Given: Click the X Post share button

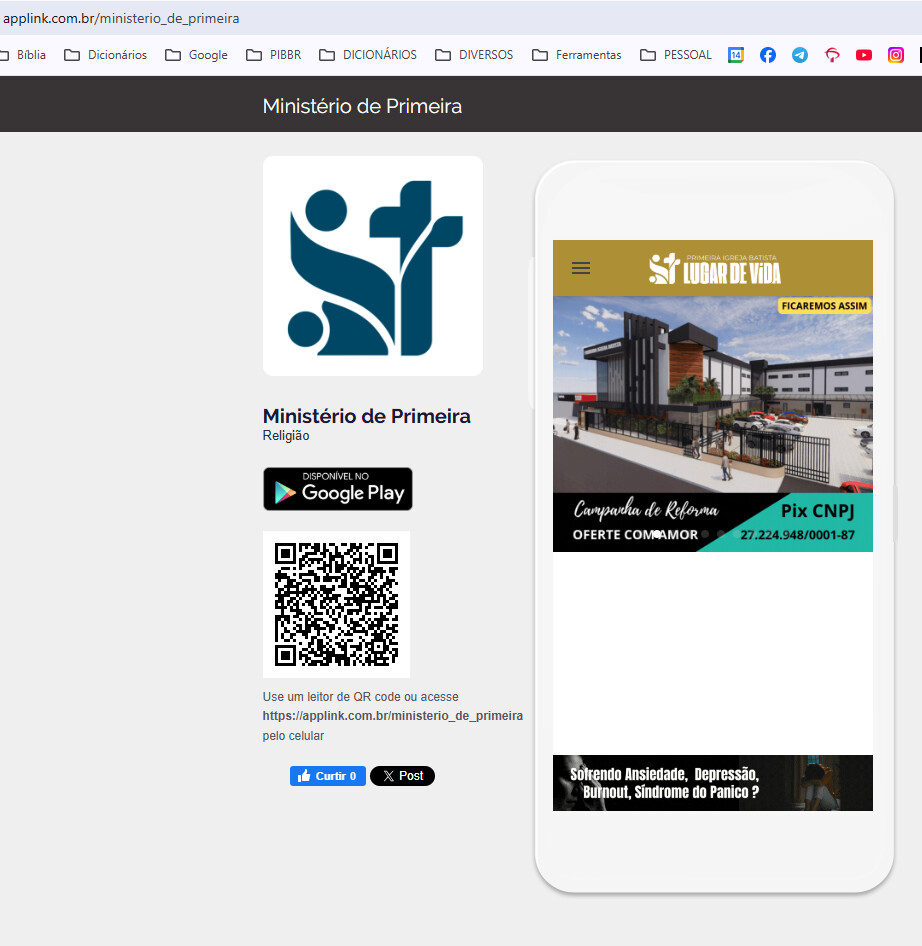Looking at the screenshot, I should (x=402, y=776).
